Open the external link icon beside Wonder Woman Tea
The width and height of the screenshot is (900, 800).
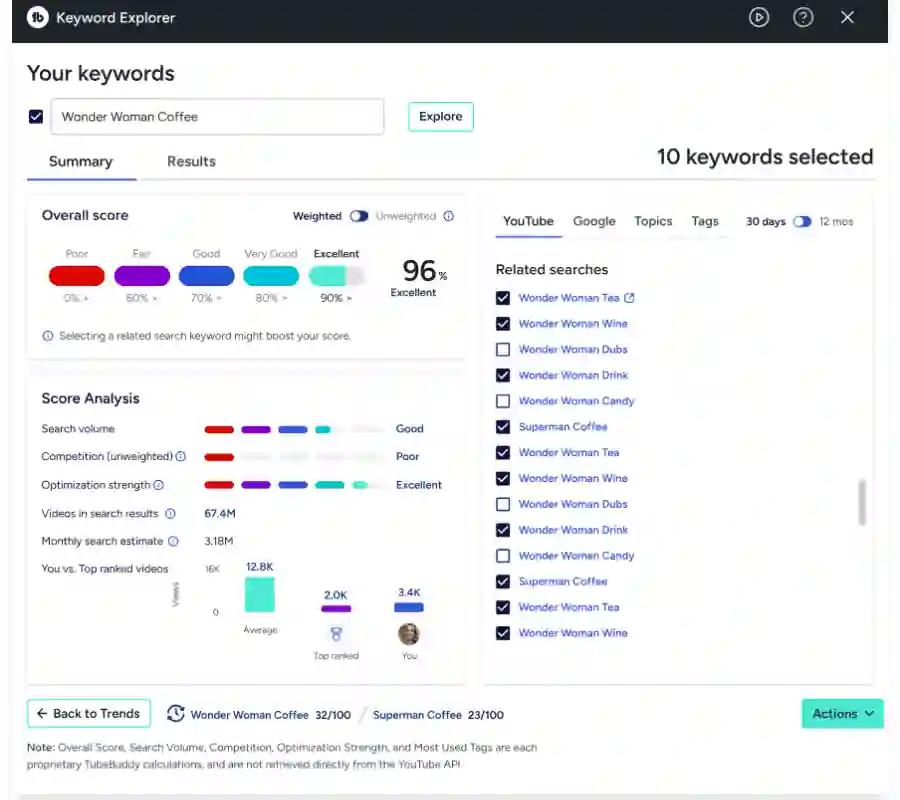[629, 298]
